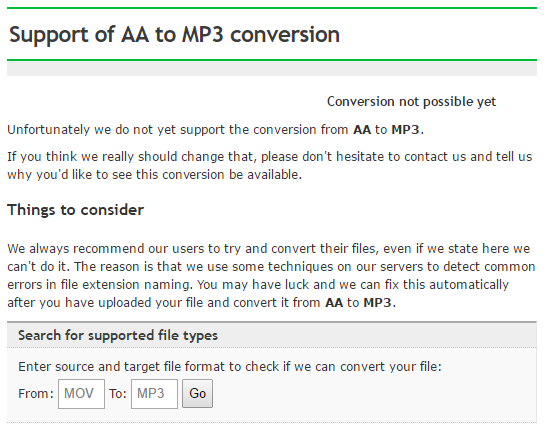Viewport: 550px width, 432px height.
Task: Click the 'If you think we really should' paragraph
Action: 270,165
